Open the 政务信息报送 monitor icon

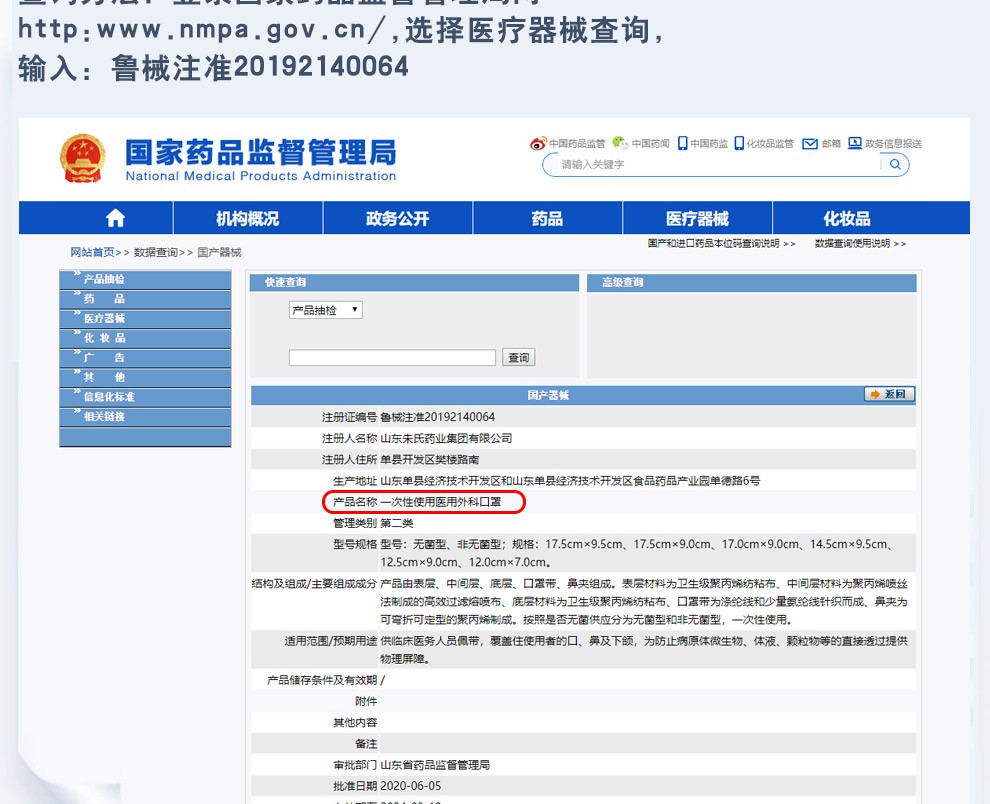855,143
